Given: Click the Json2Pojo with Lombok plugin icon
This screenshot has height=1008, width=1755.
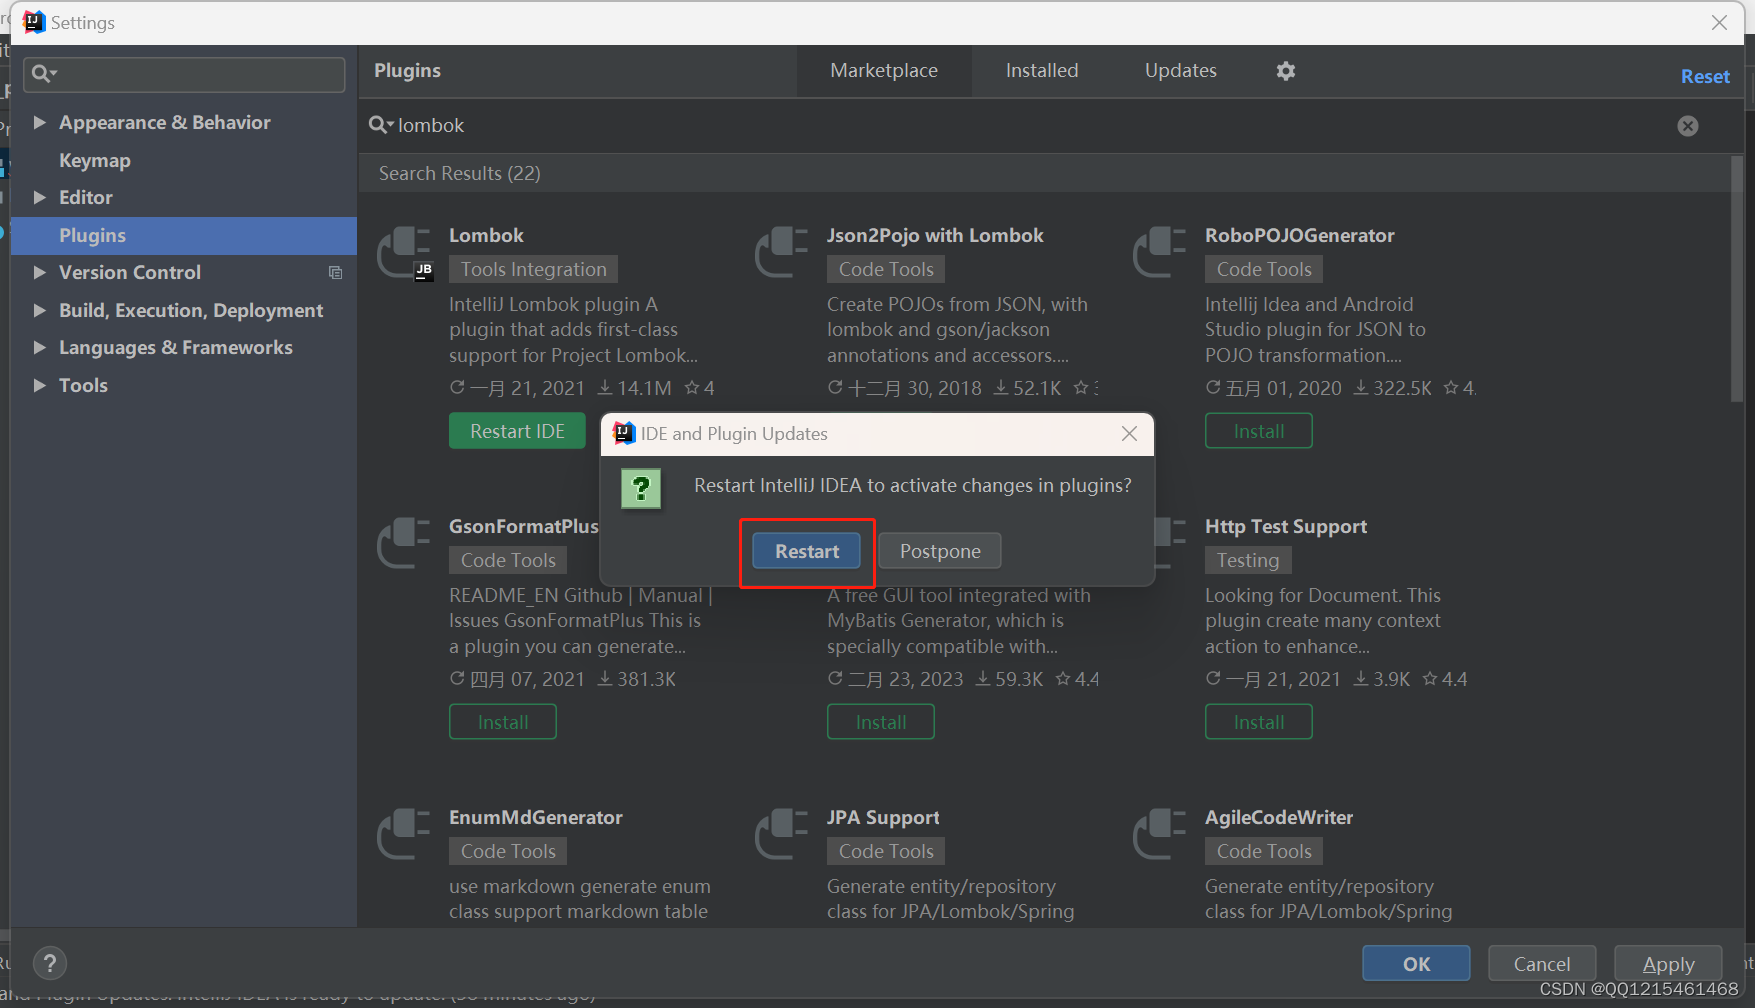Looking at the screenshot, I should point(782,252).
